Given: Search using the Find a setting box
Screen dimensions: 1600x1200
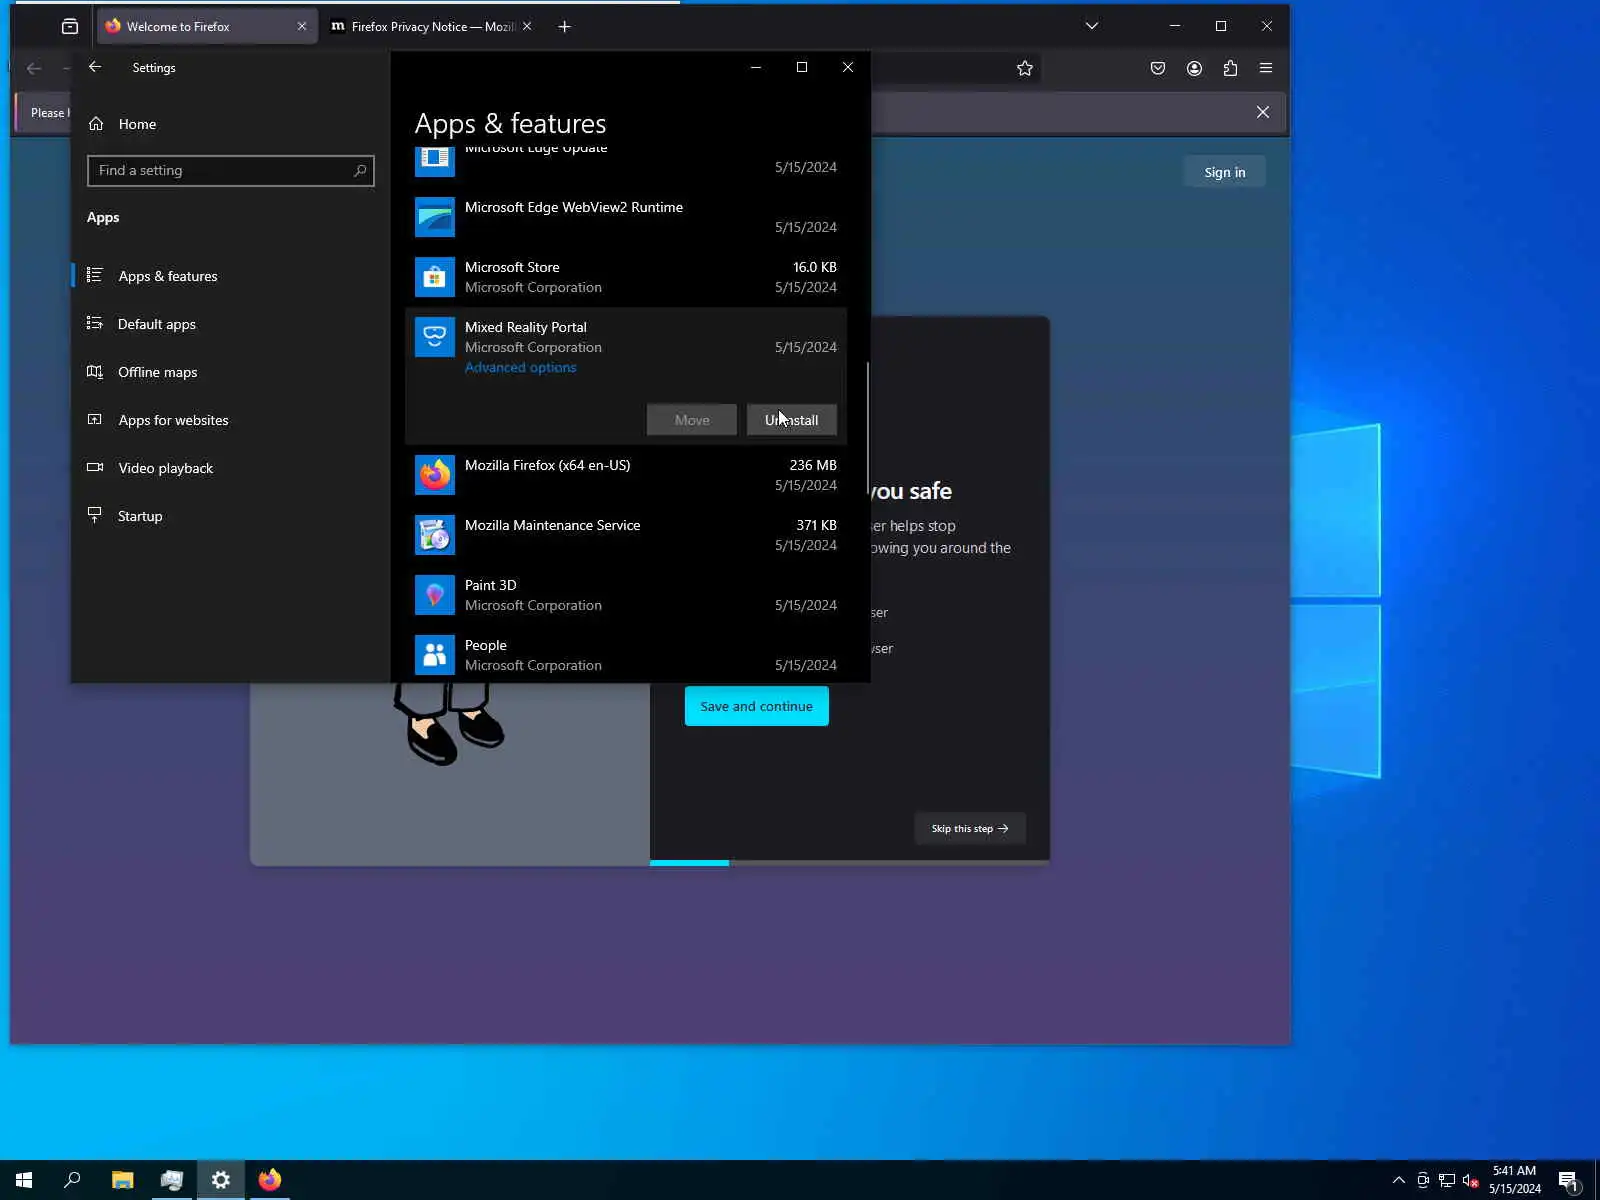Looking at the screenshot, I should click(231, 170).
